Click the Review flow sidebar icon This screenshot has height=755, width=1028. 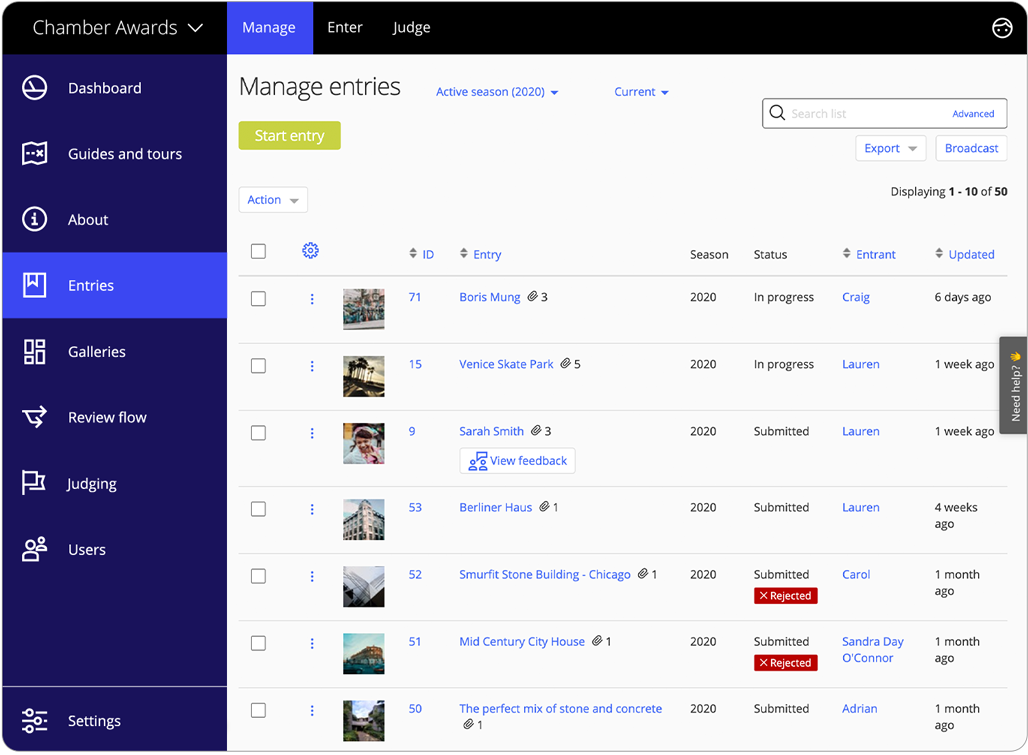point(33,417)
